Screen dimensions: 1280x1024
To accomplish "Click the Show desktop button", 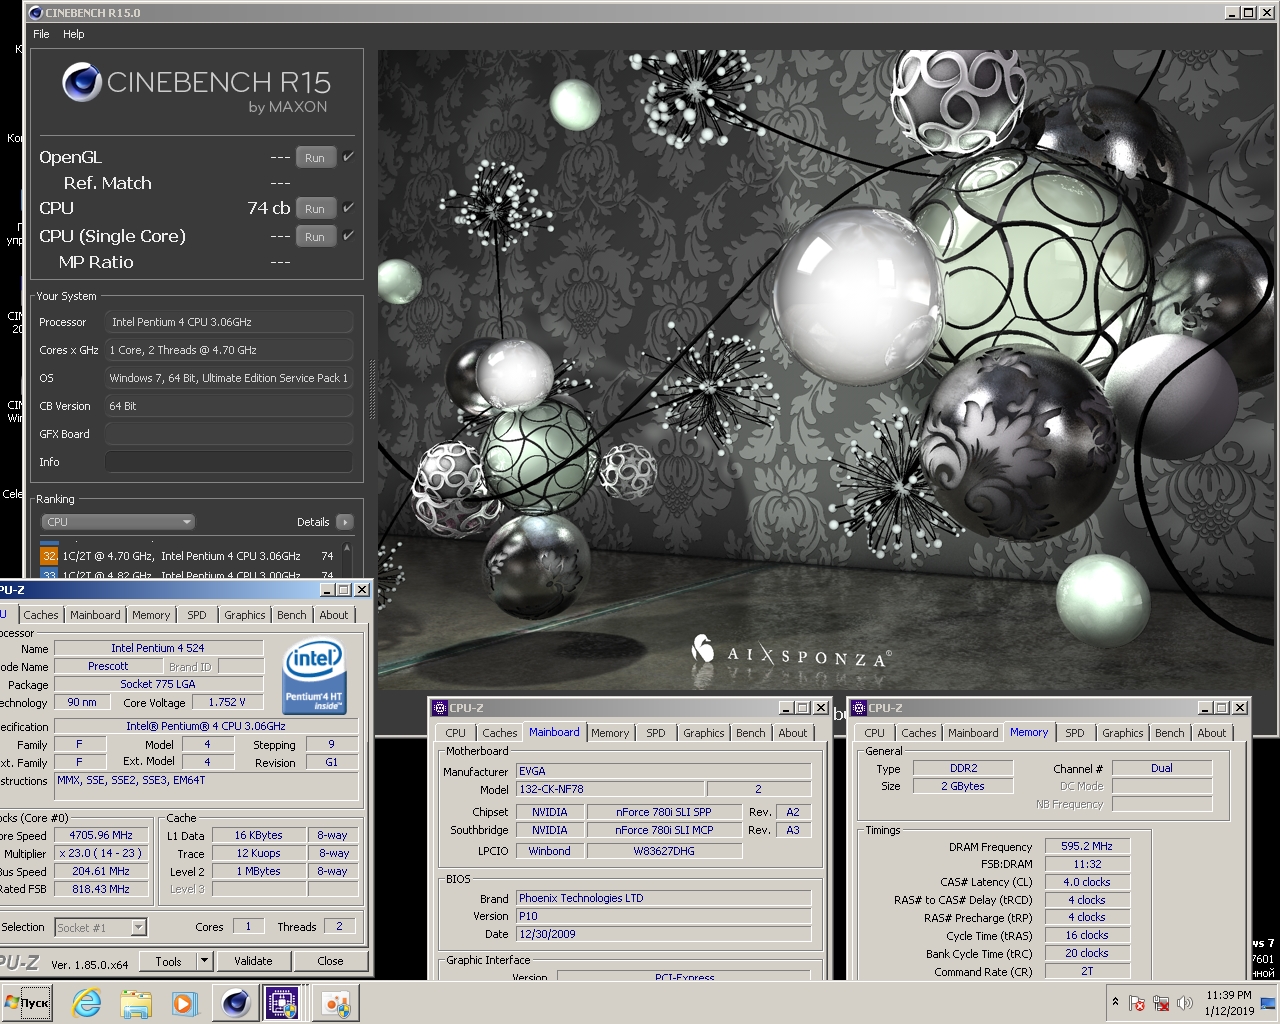I will point(1268,1002).
